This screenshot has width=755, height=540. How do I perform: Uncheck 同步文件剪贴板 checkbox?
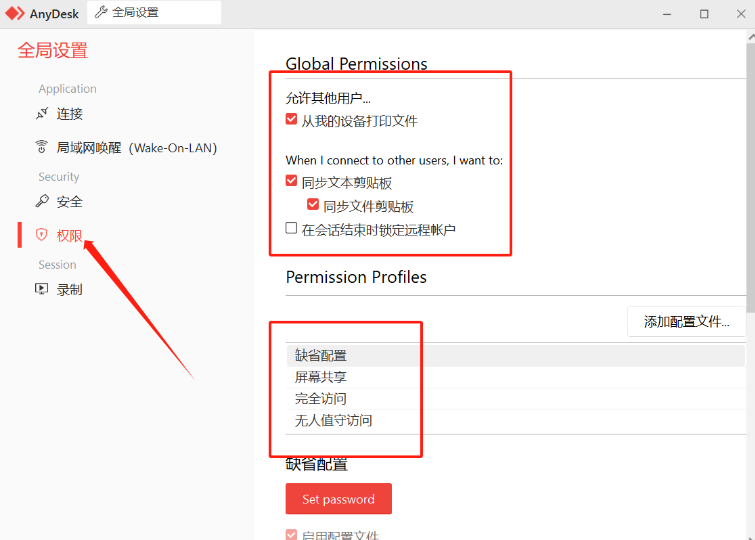[x=313, y=204]
